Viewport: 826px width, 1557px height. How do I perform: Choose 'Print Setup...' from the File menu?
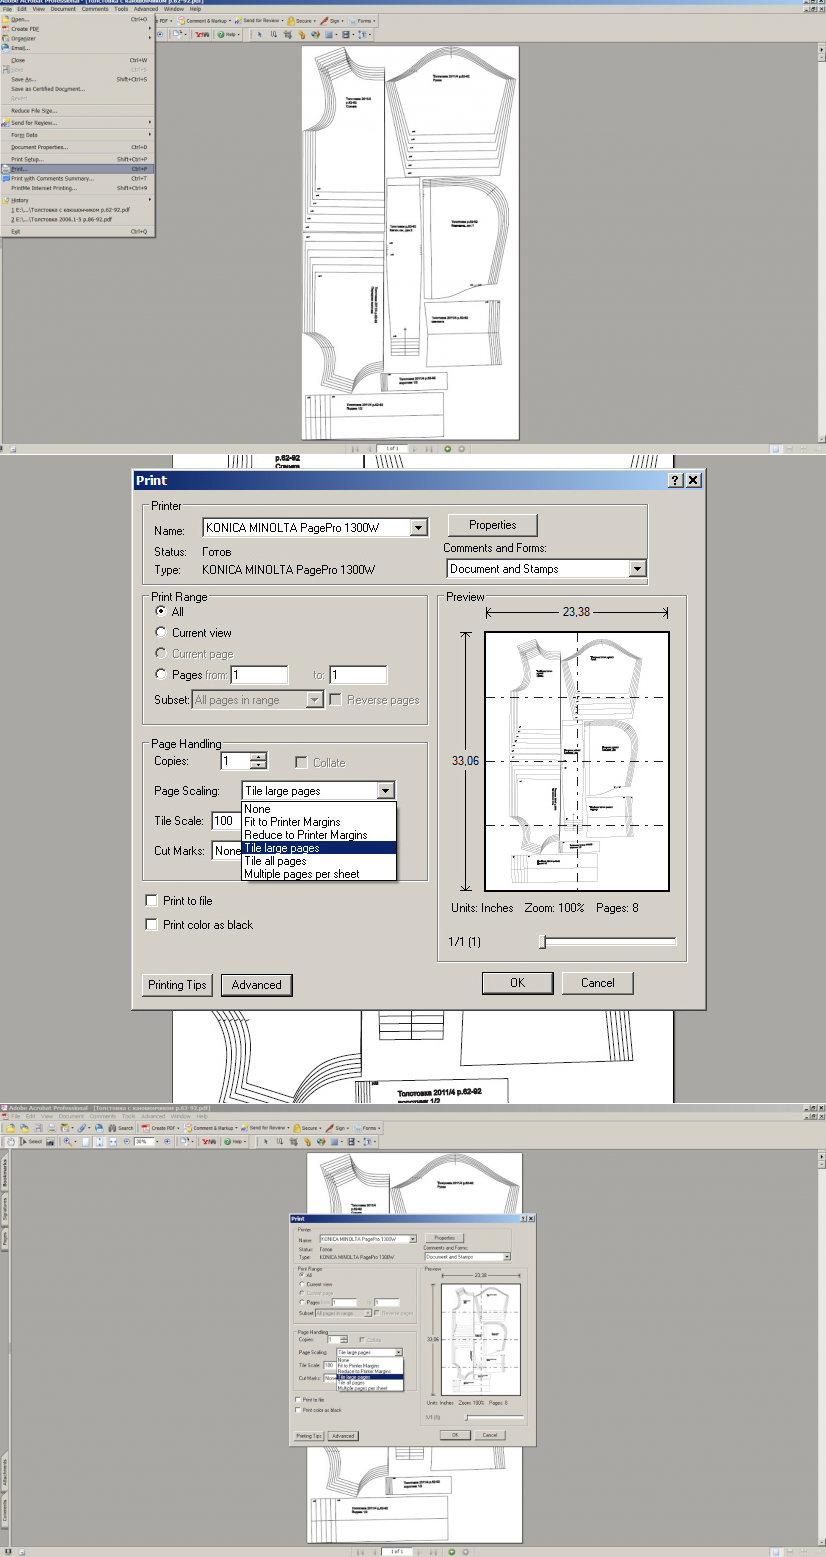coord(27,159)
